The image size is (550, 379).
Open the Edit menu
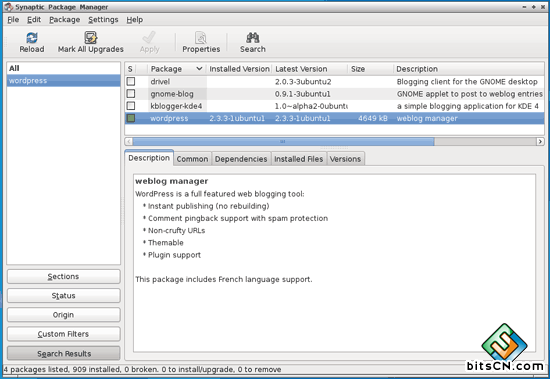coord(34,20)
